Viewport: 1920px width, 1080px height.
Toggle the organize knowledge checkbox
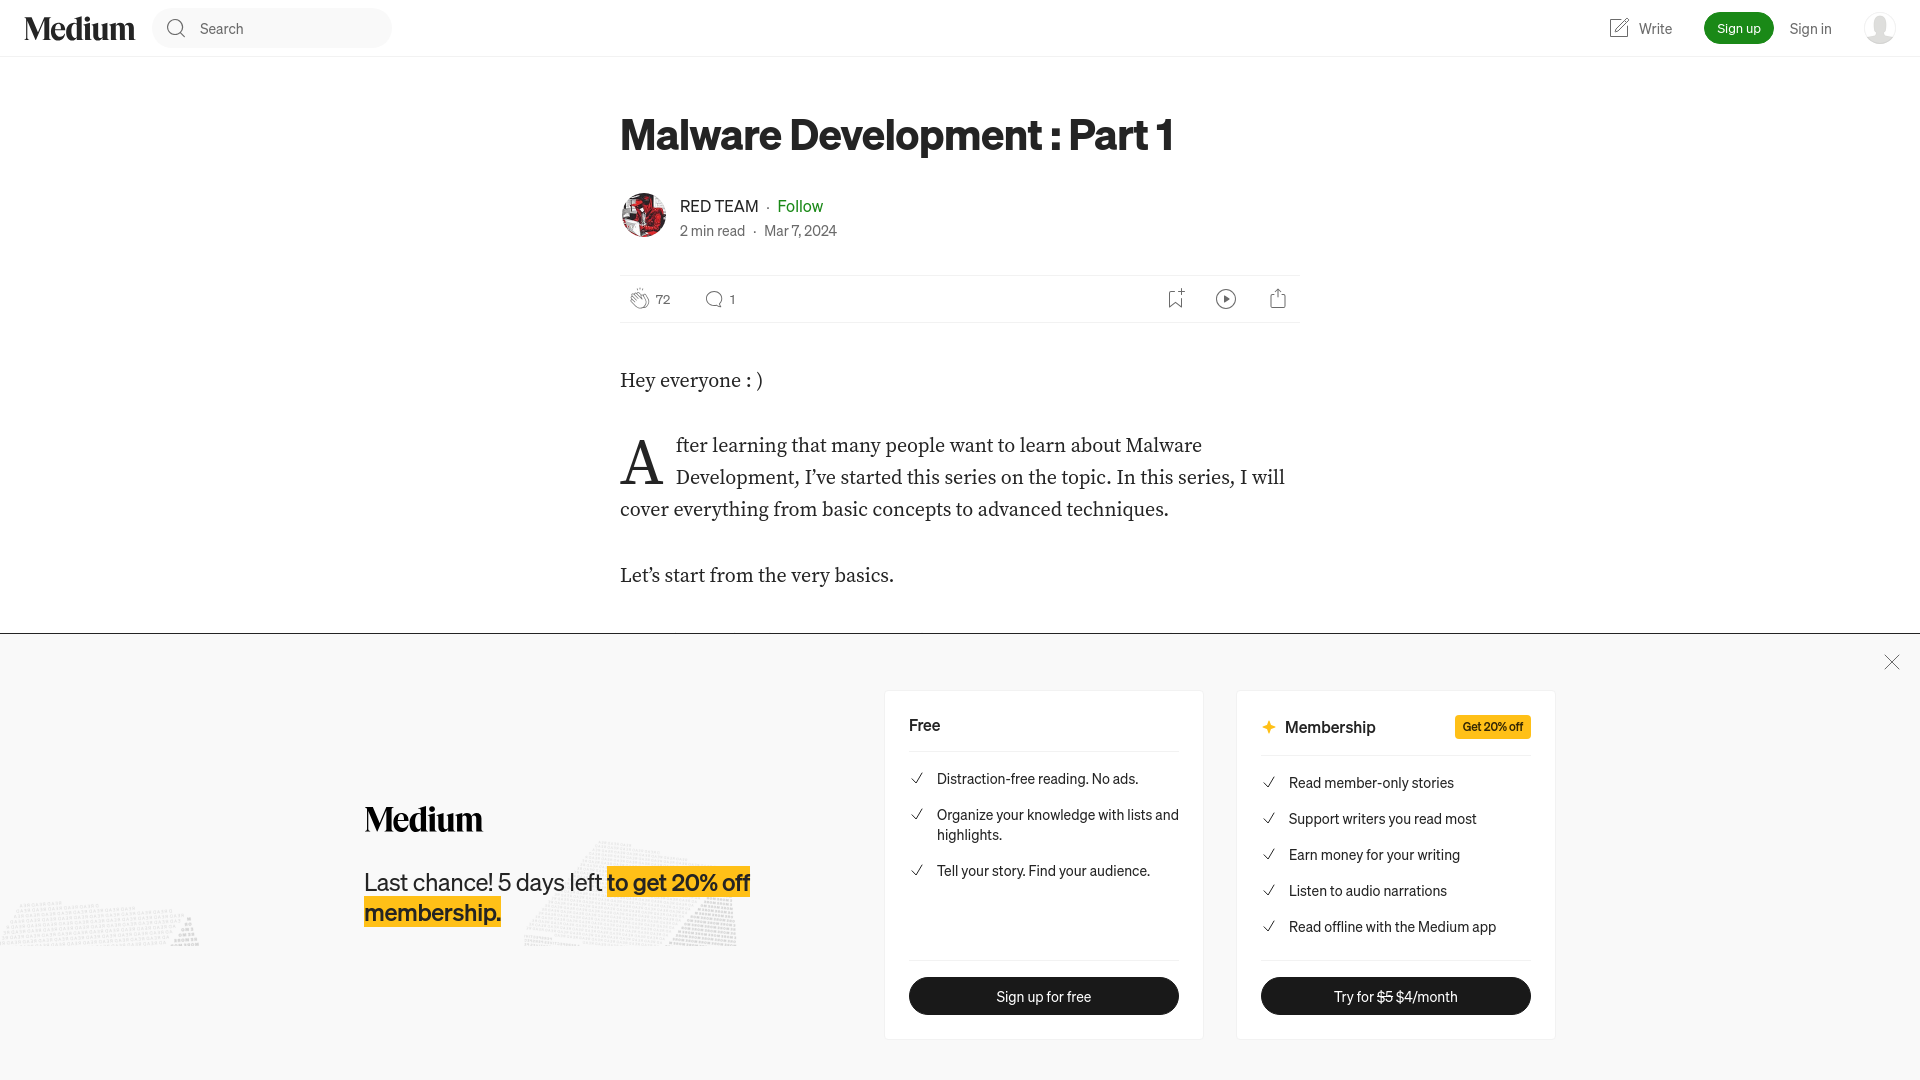[x=916, y=814]
